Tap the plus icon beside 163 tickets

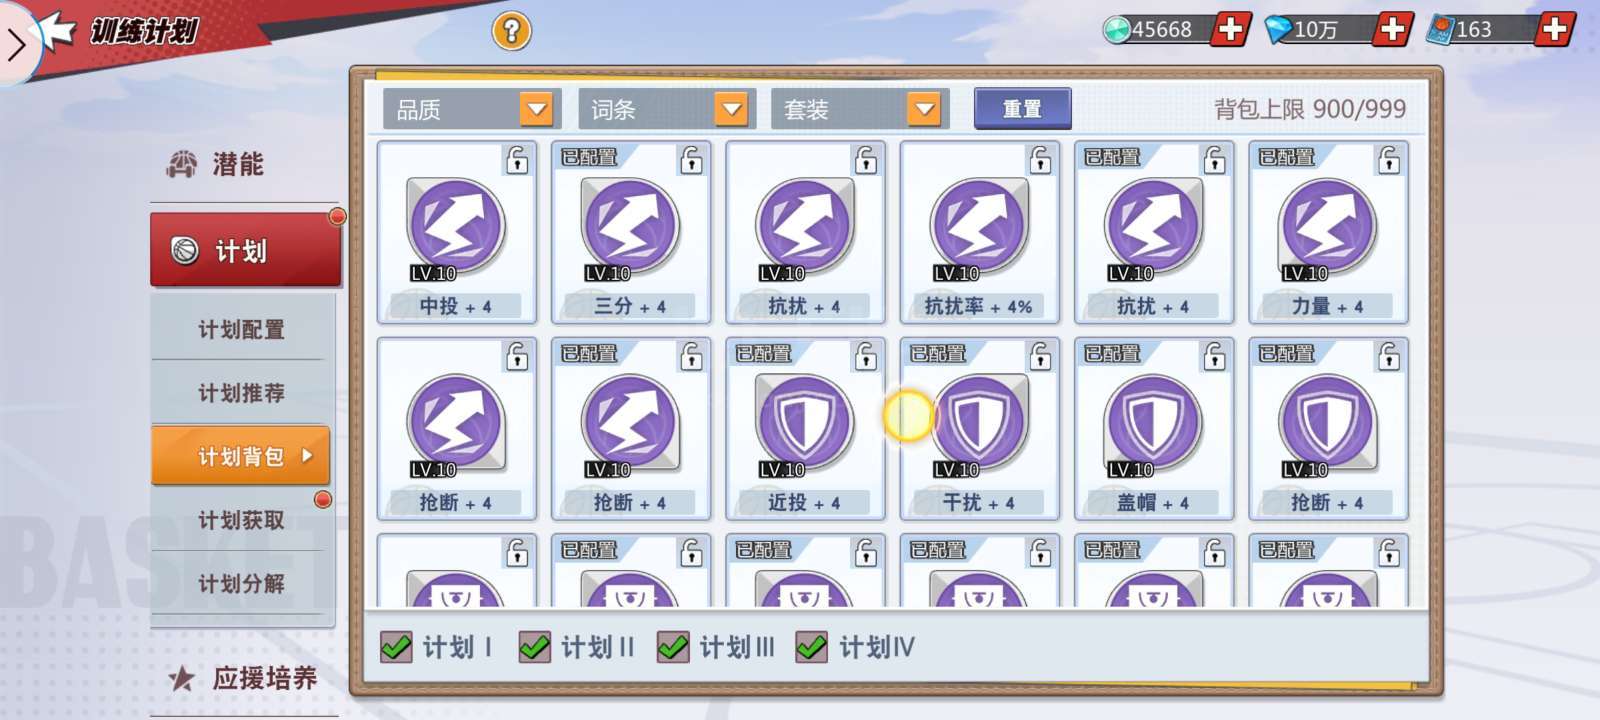coord(1554,29)
